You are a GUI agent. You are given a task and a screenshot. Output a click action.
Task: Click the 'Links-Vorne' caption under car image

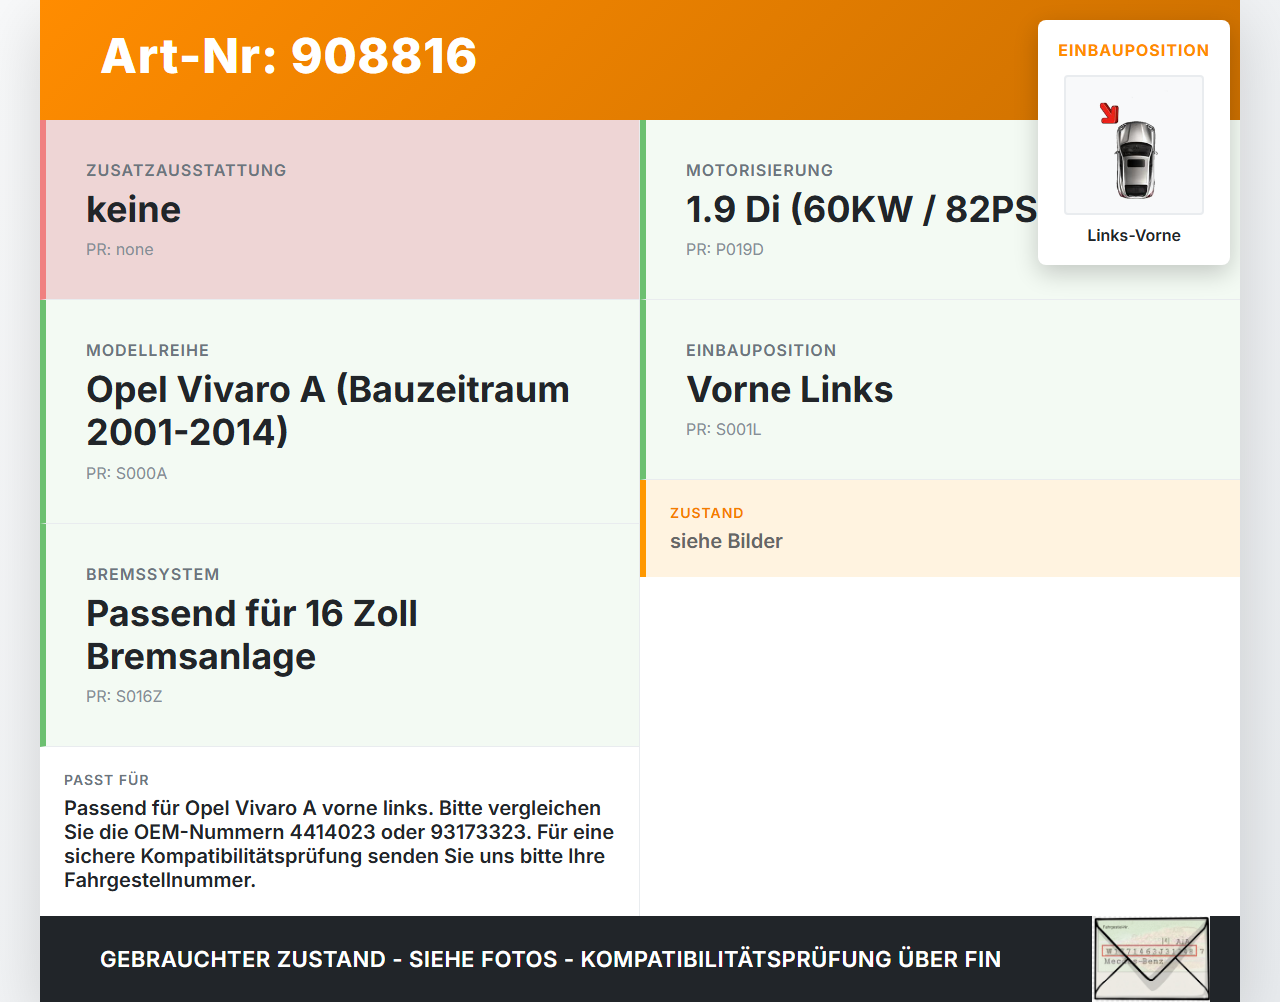[x=1134, y=235]
